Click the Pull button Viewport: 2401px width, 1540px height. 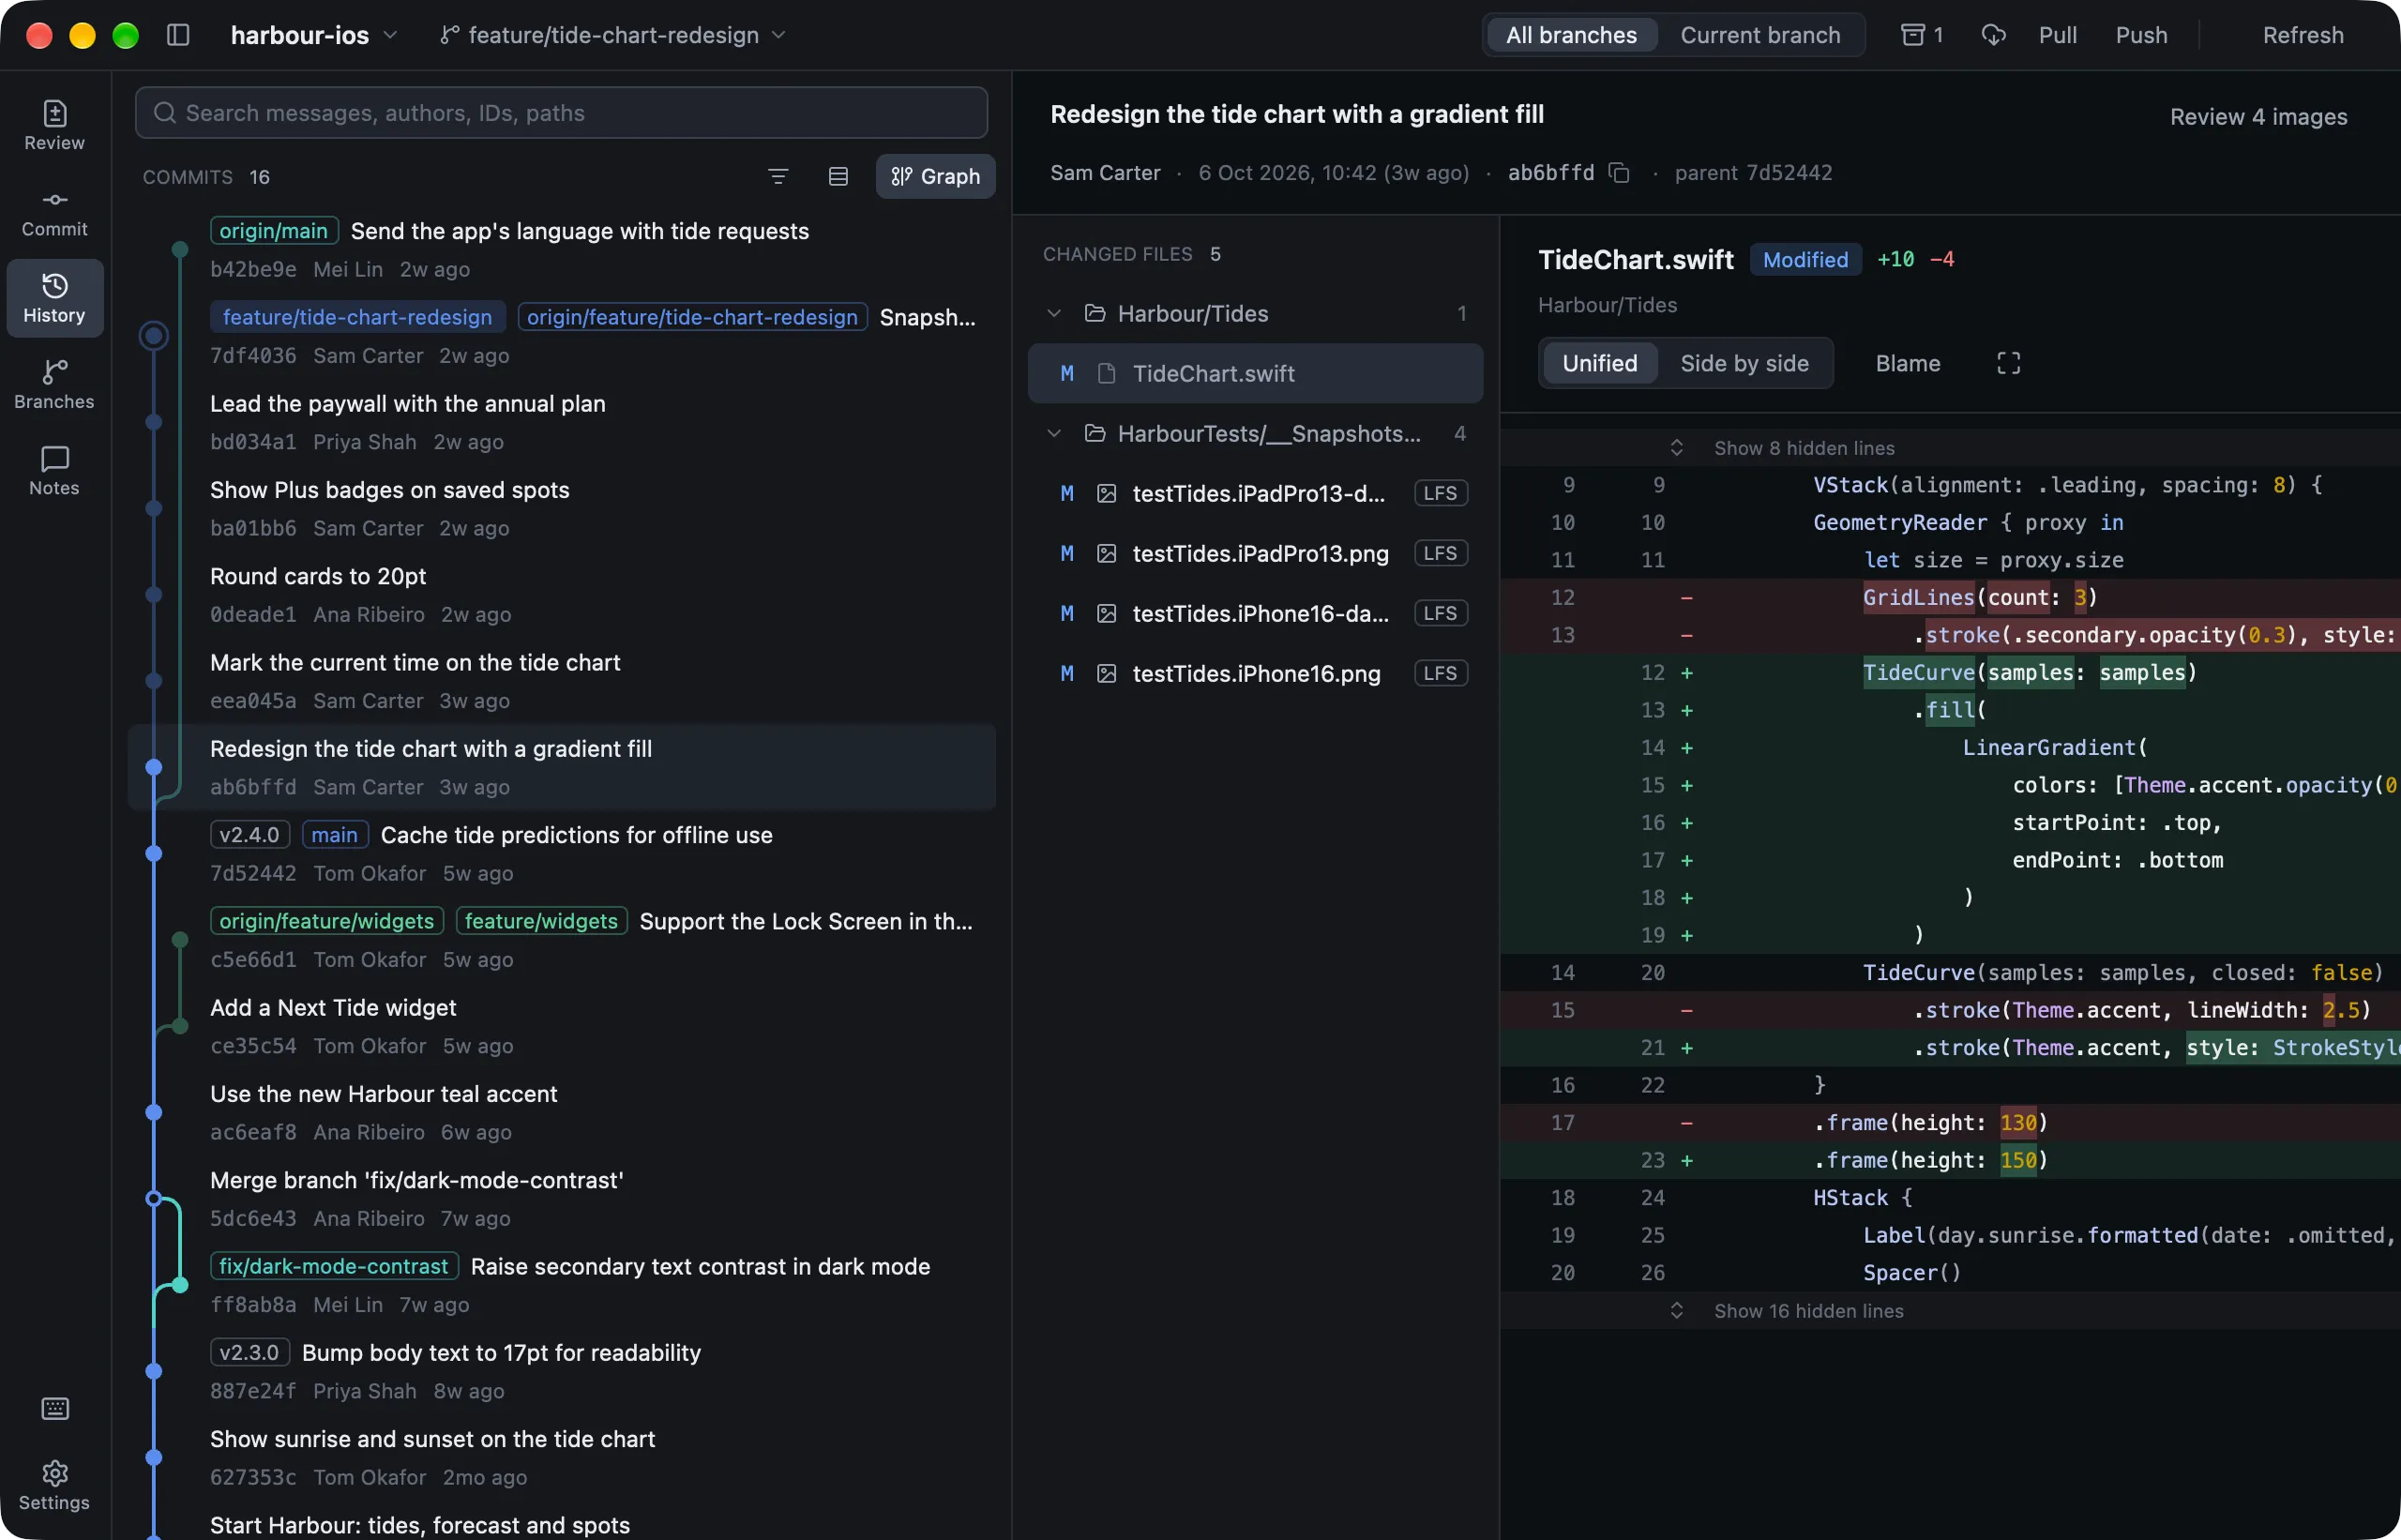pyautogui.click(x=2057, y=35)
